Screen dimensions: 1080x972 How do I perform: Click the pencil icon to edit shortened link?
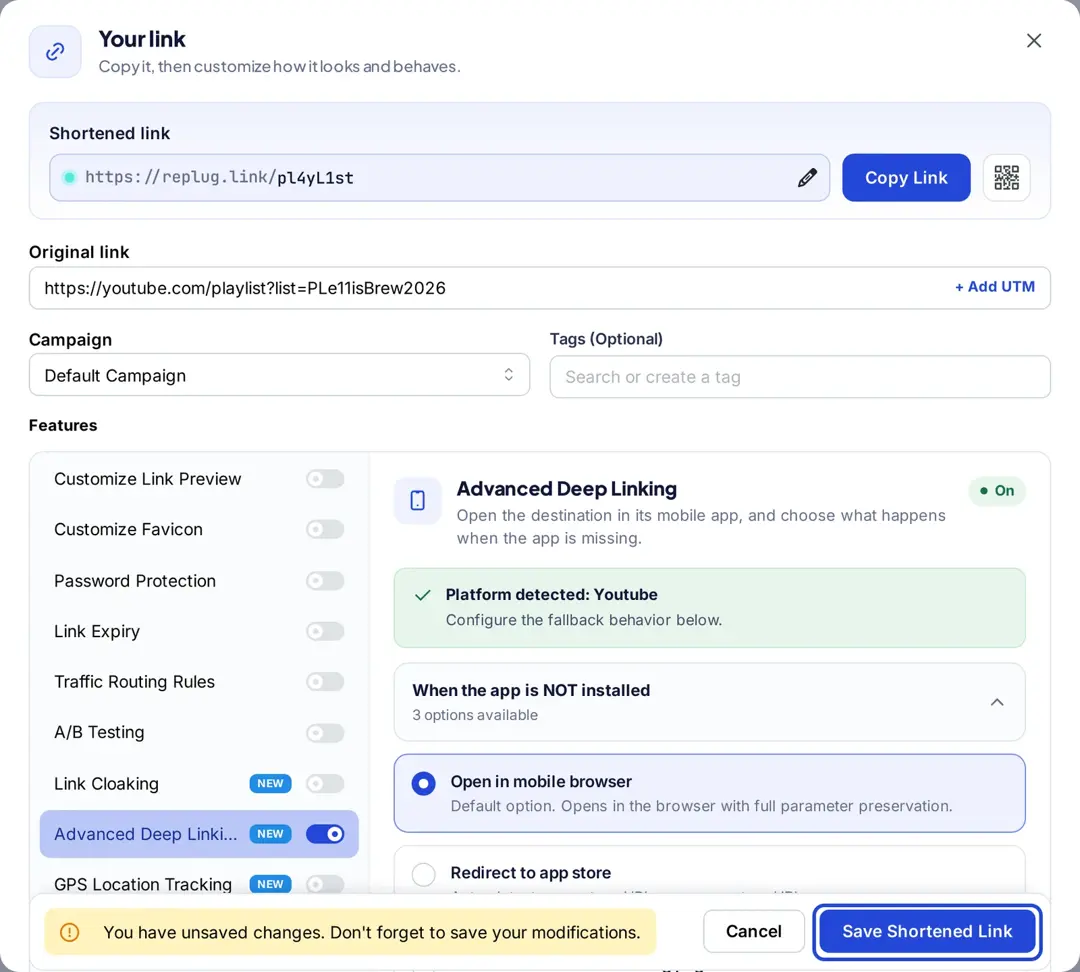[807, 178]
